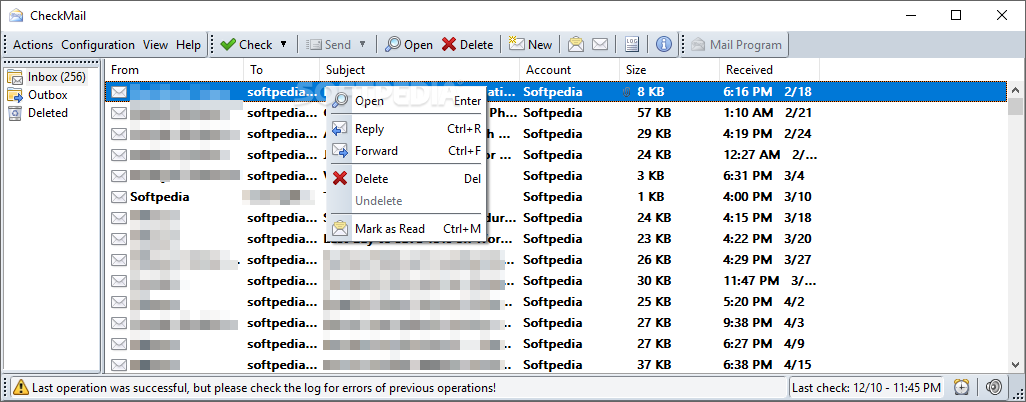This screenshot has height=402, width=1026.
Task: Expand the Send button dropdown arrow
Action: pyautogui.click(x=363, y=45)
